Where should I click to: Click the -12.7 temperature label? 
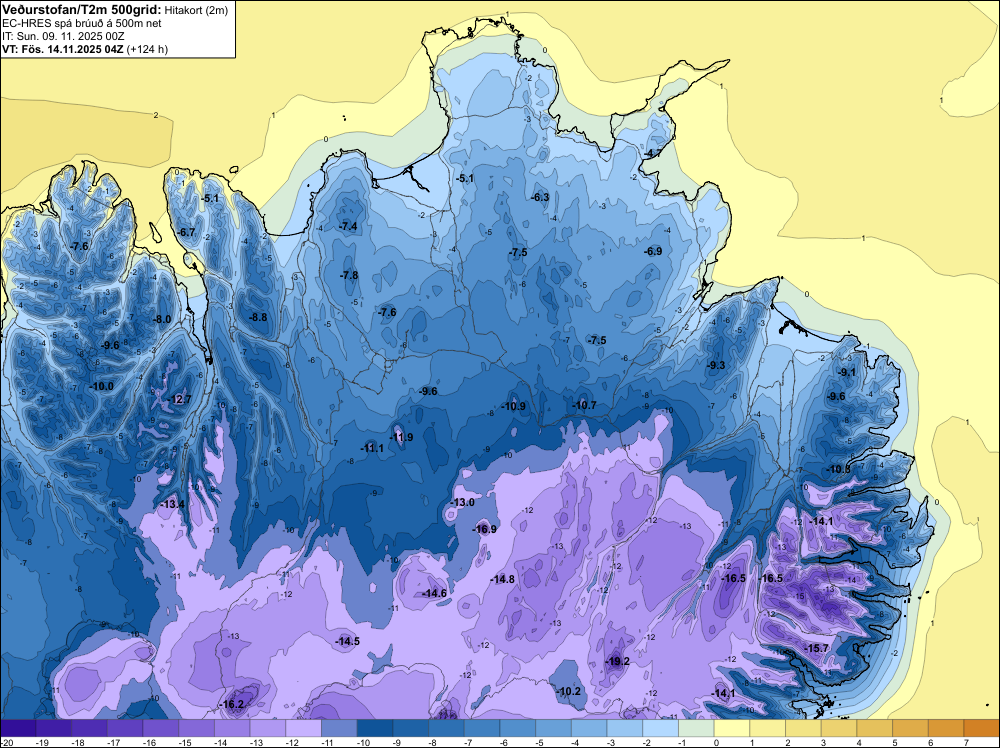(179, 399)
